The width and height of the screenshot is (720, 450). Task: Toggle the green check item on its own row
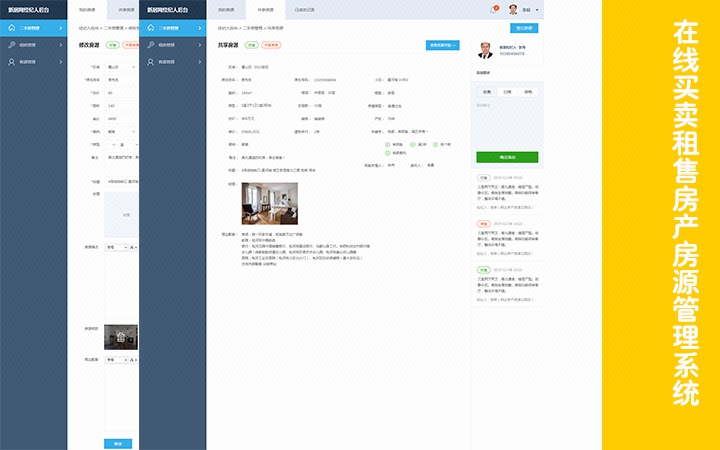pos(388,153)
